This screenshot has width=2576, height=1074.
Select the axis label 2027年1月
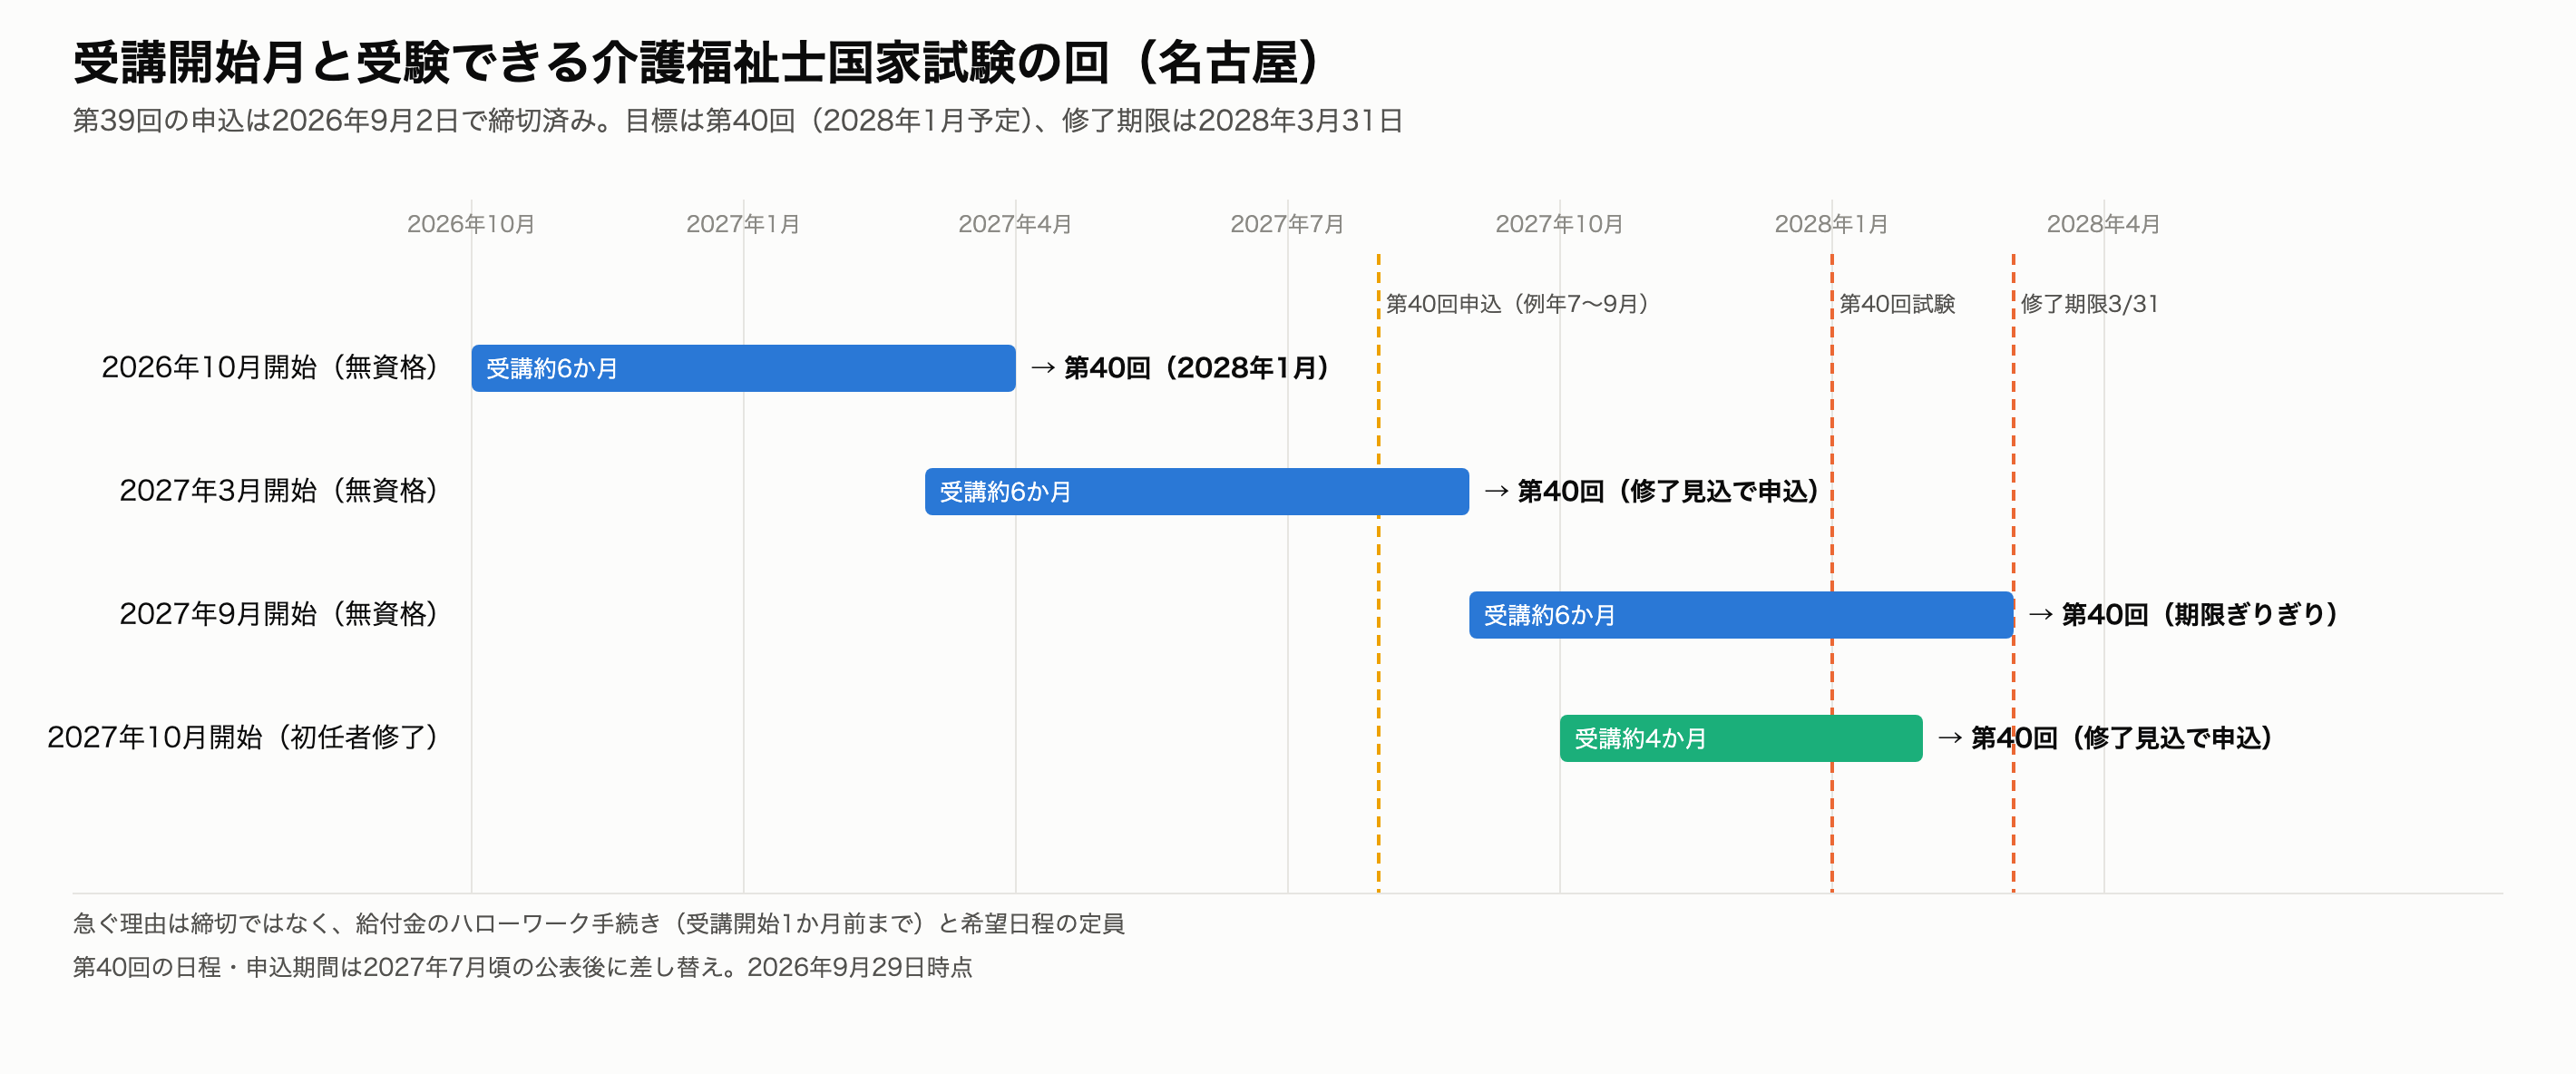click(x=743, y=224)
